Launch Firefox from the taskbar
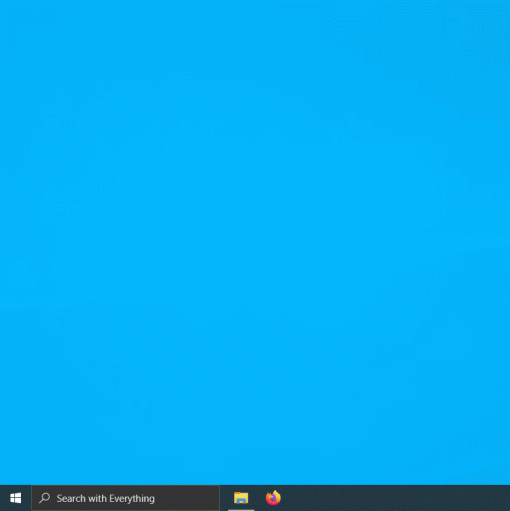The image size is (510, 511). [273, 498]
